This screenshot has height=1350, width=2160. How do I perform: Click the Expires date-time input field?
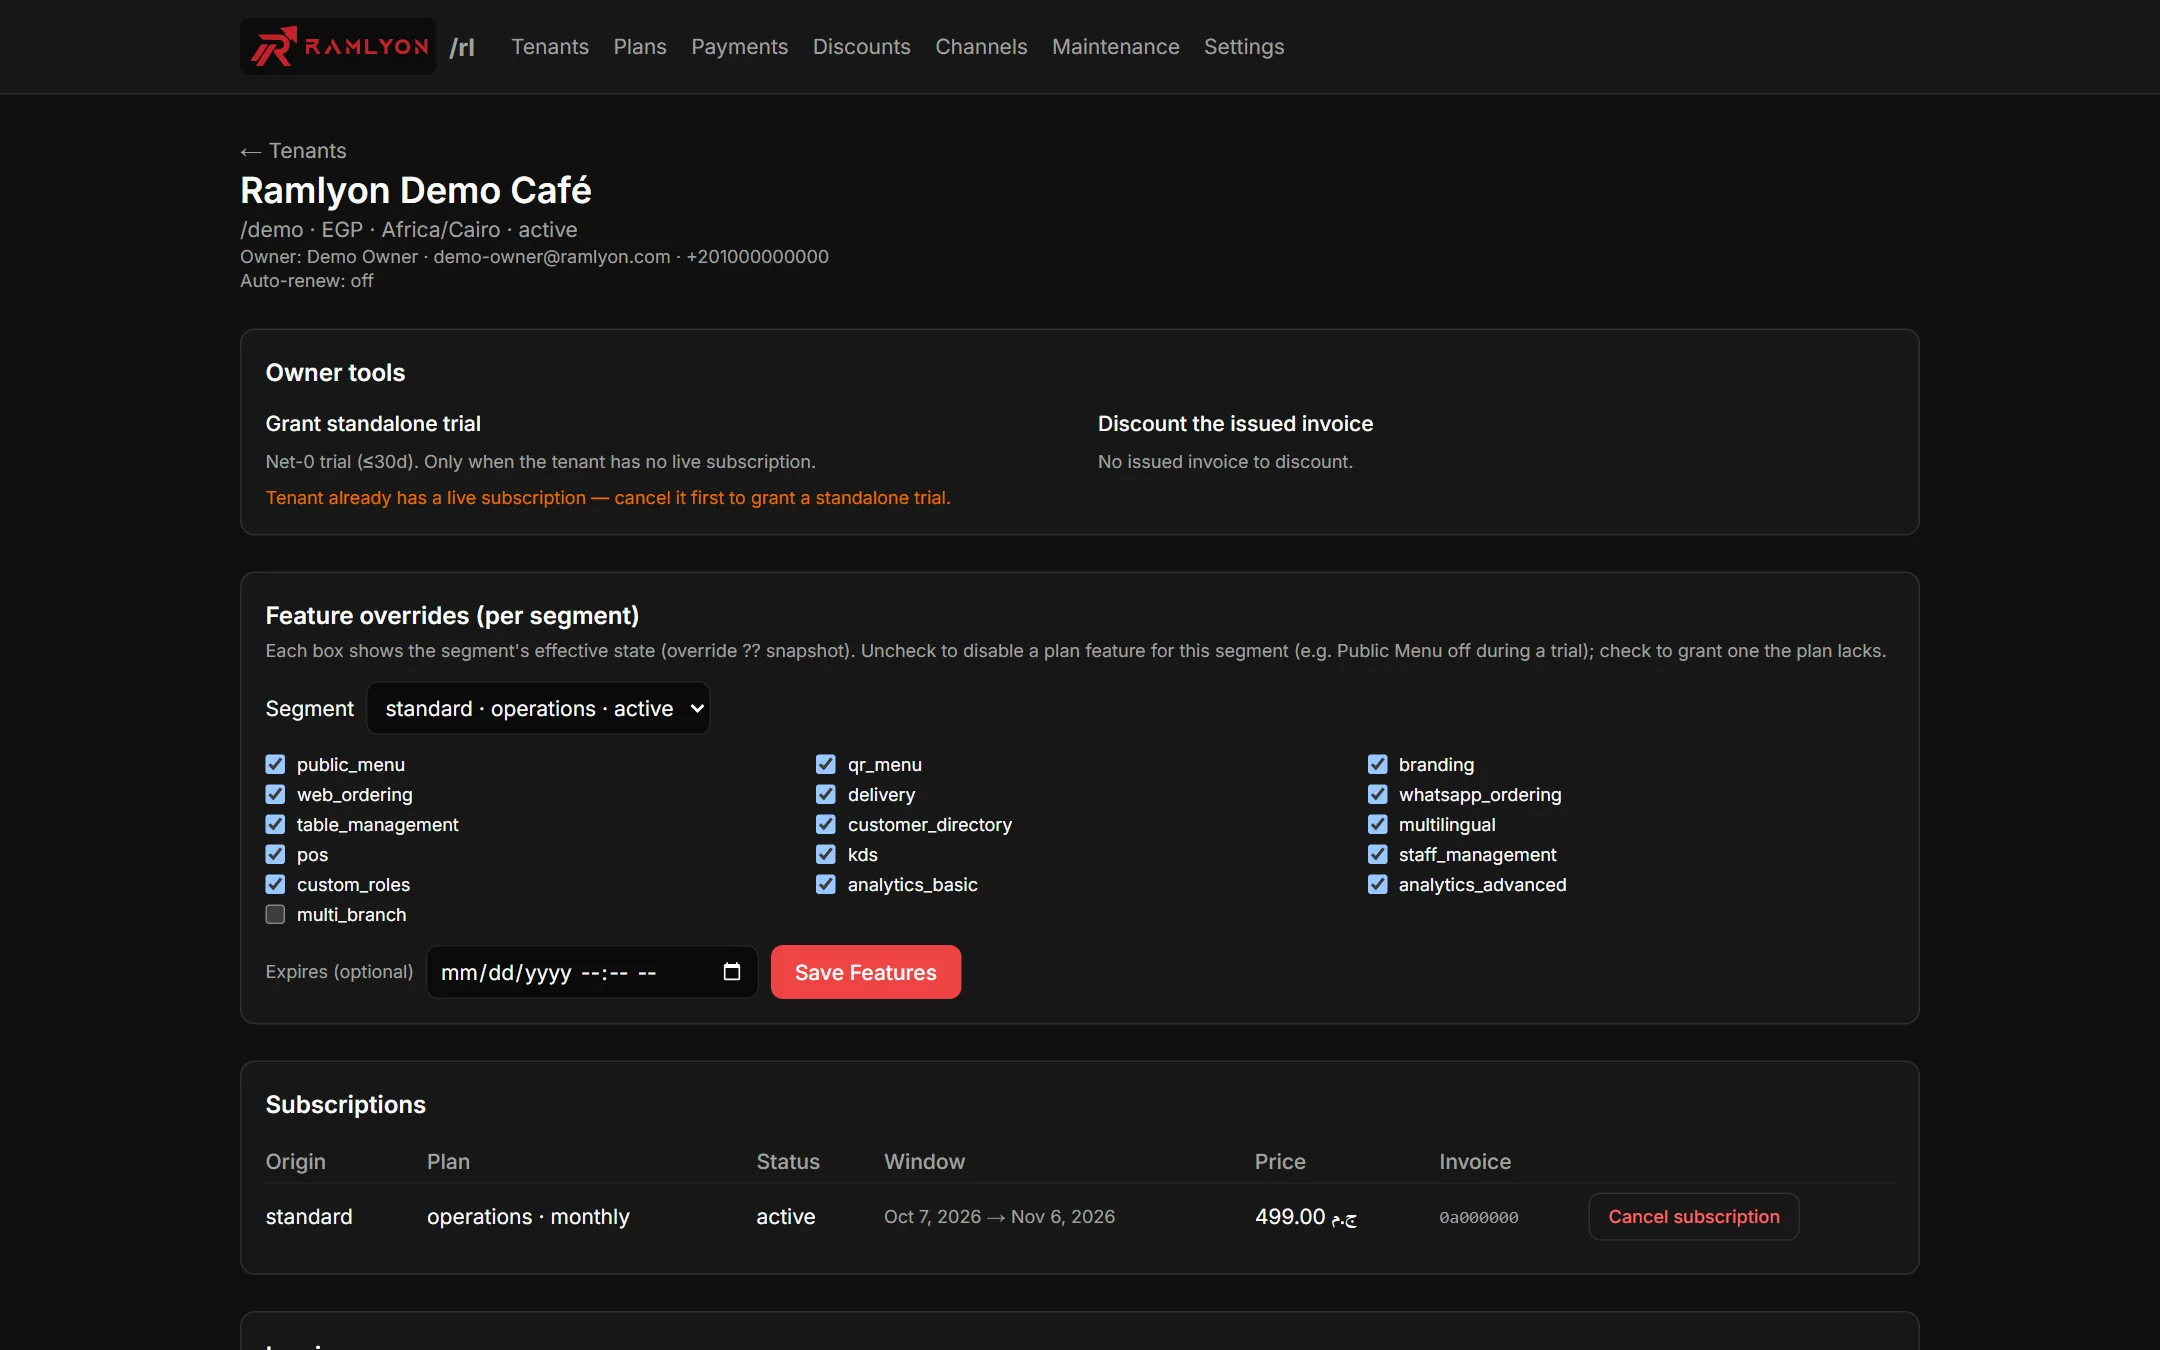coord(592,972)
